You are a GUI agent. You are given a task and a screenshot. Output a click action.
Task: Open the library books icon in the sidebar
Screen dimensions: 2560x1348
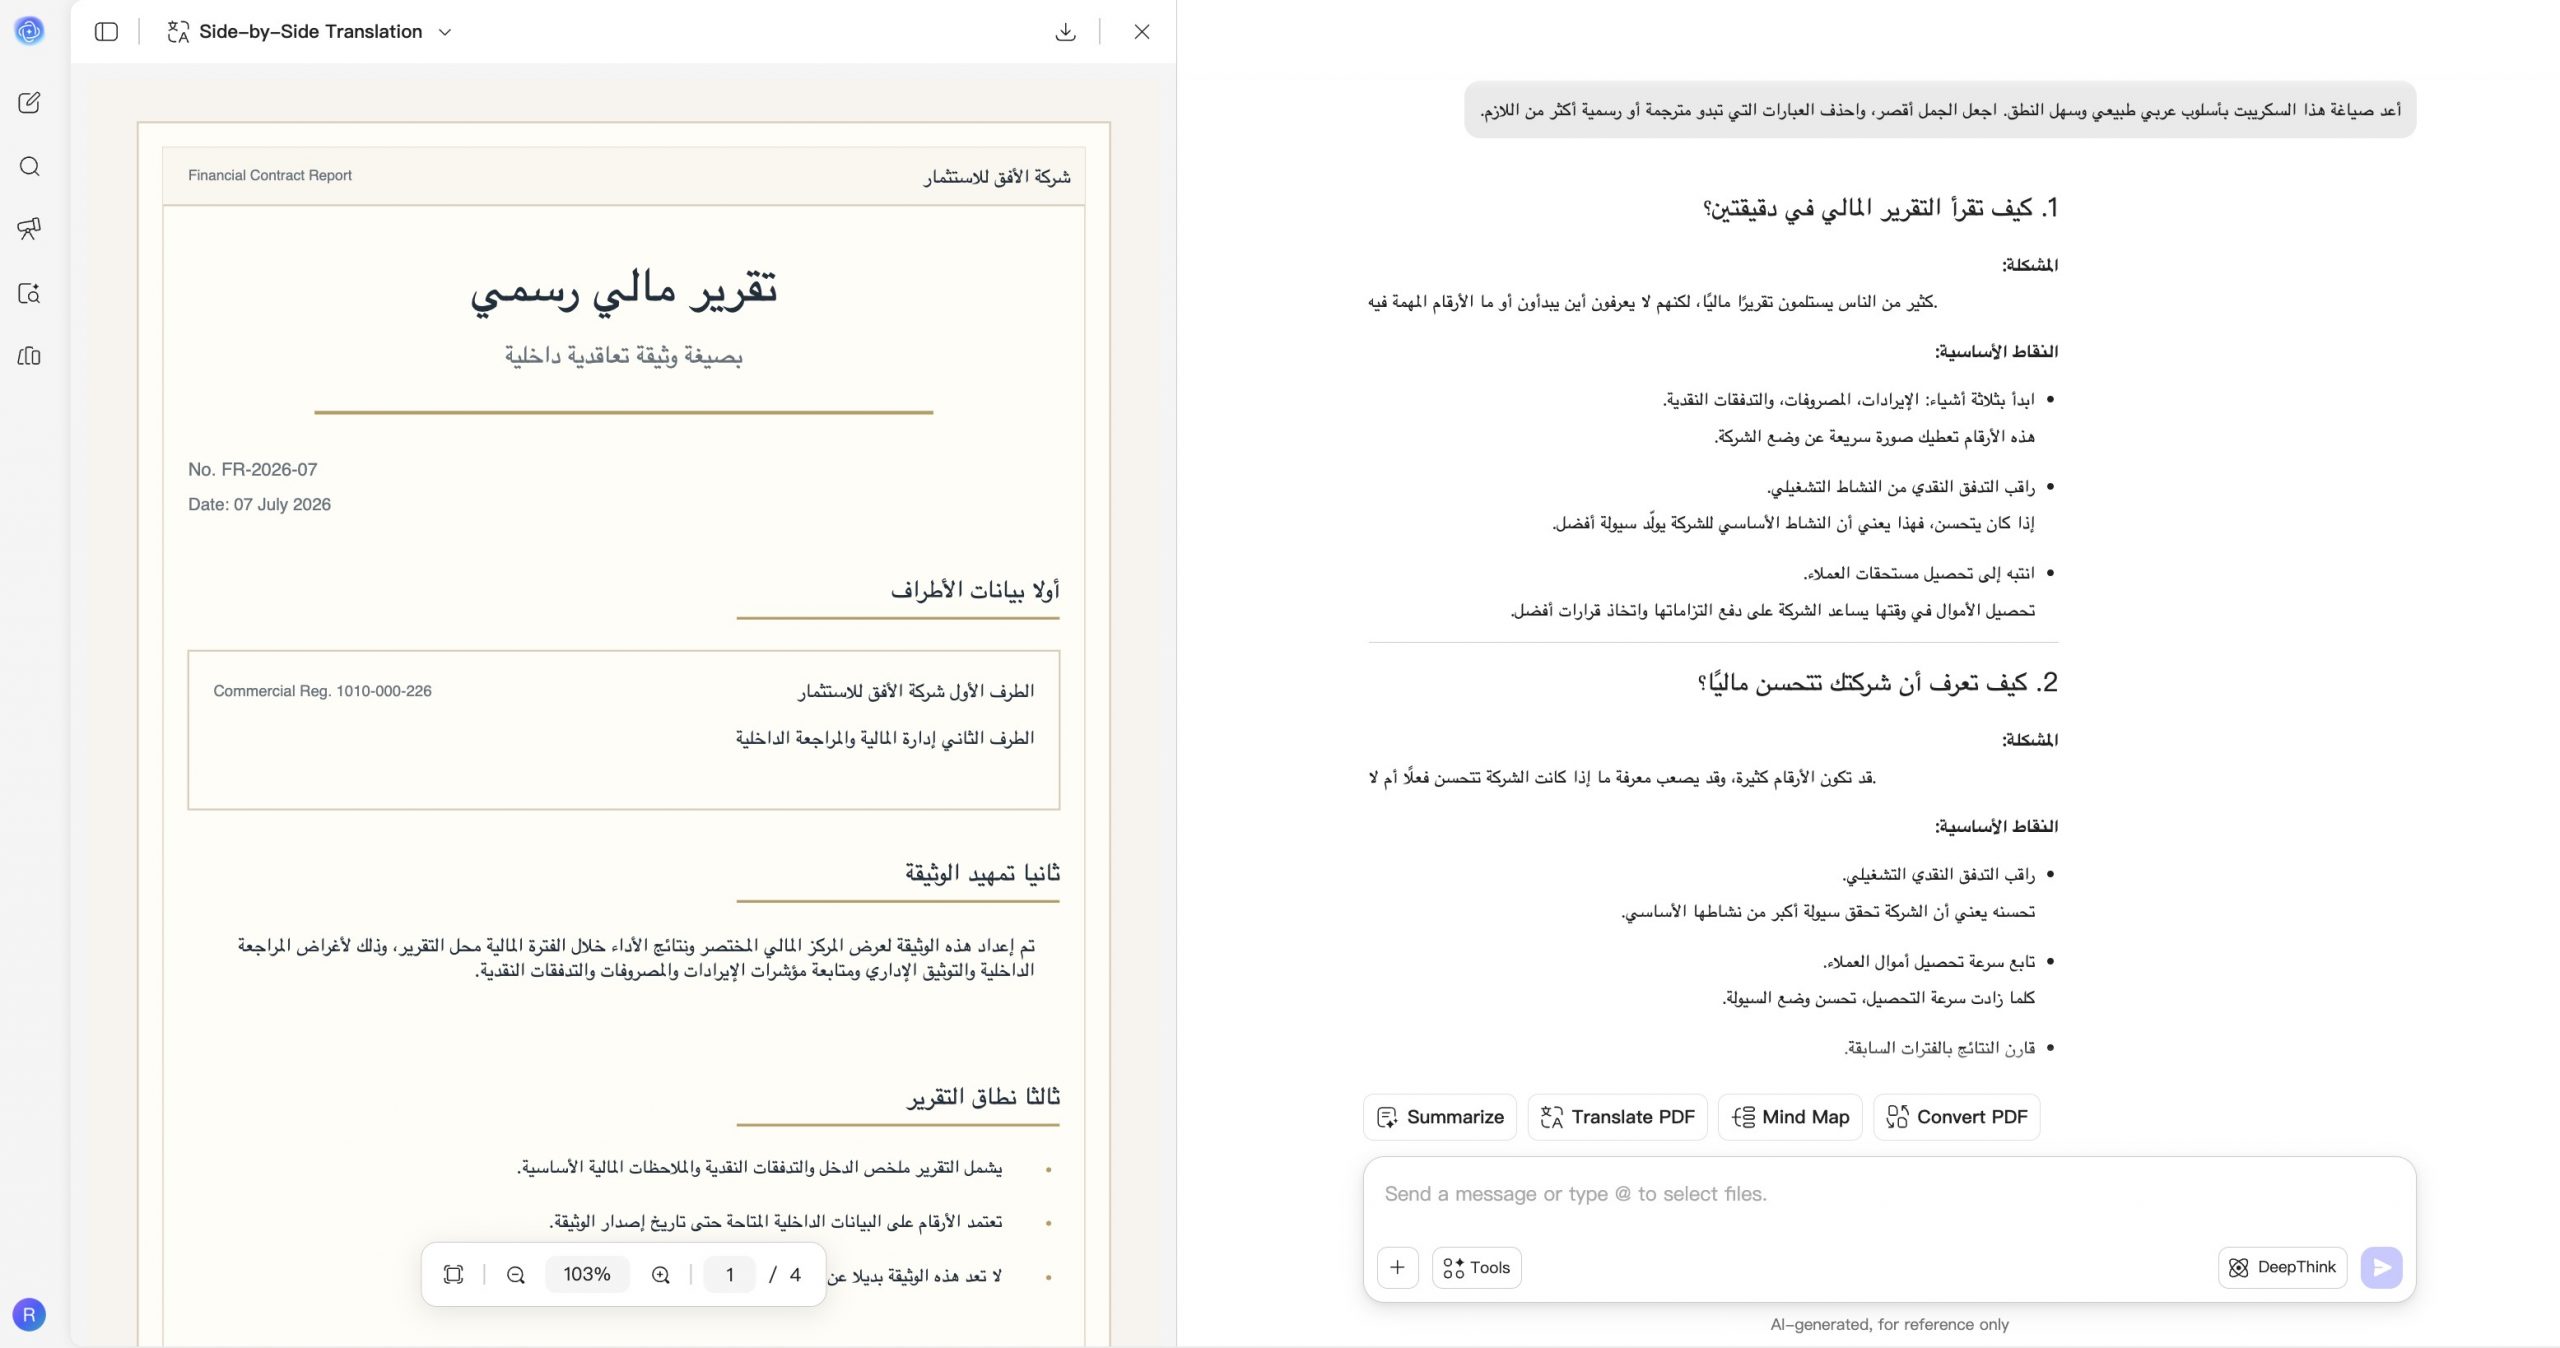29,356
